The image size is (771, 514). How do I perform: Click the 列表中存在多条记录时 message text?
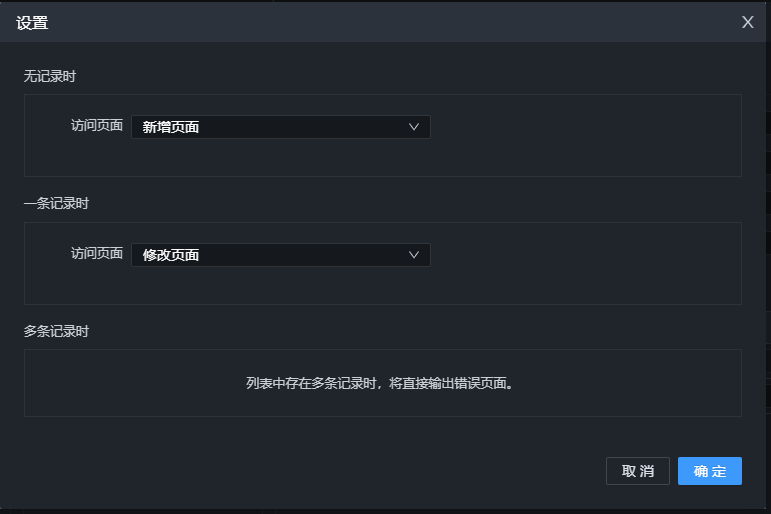coord(382,383)
